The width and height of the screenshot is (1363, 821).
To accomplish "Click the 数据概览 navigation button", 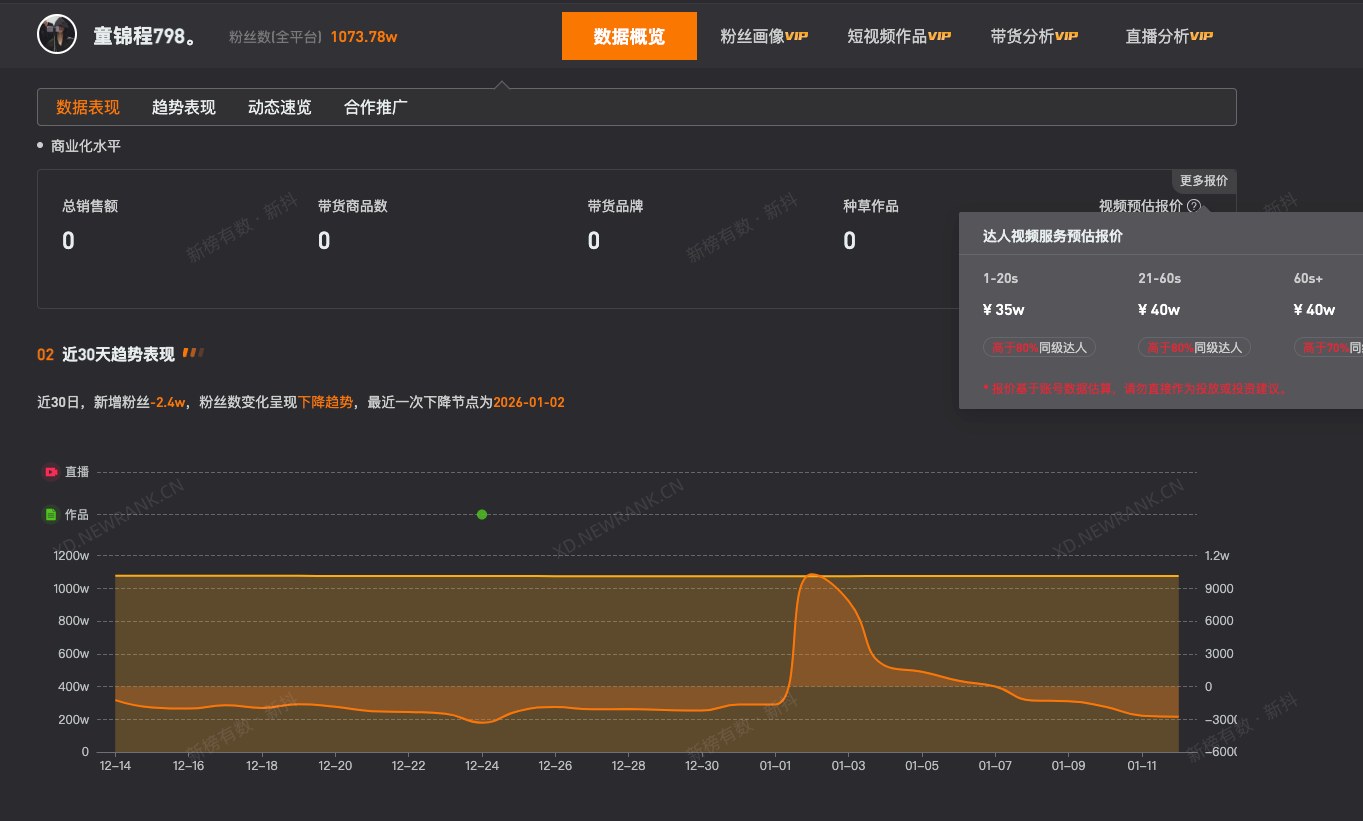I will [629, 34].
